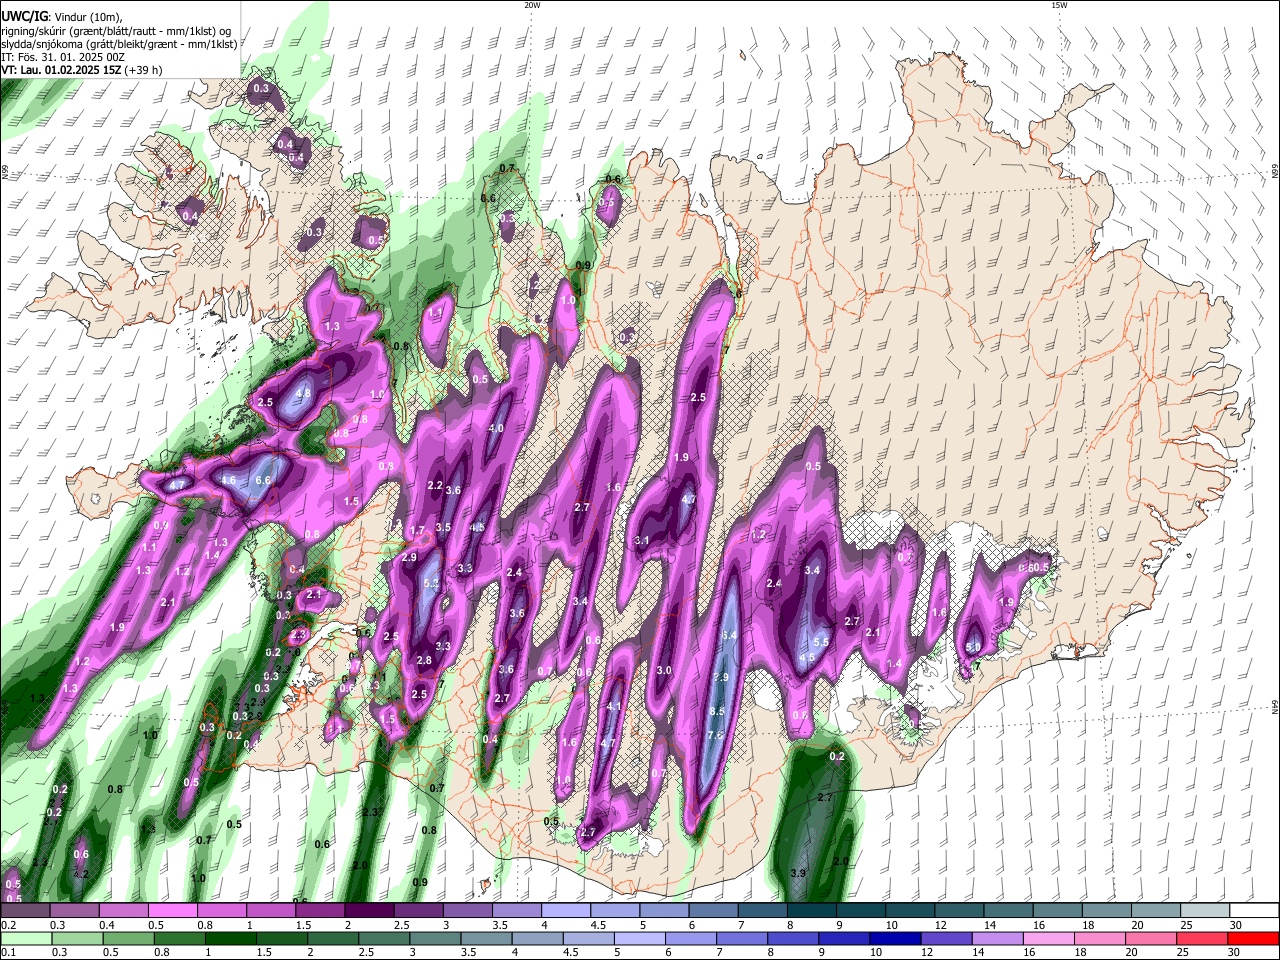Click the dark teal swatch at 8 in snow legend
1280x960 pixels.
tap(811, 911)
